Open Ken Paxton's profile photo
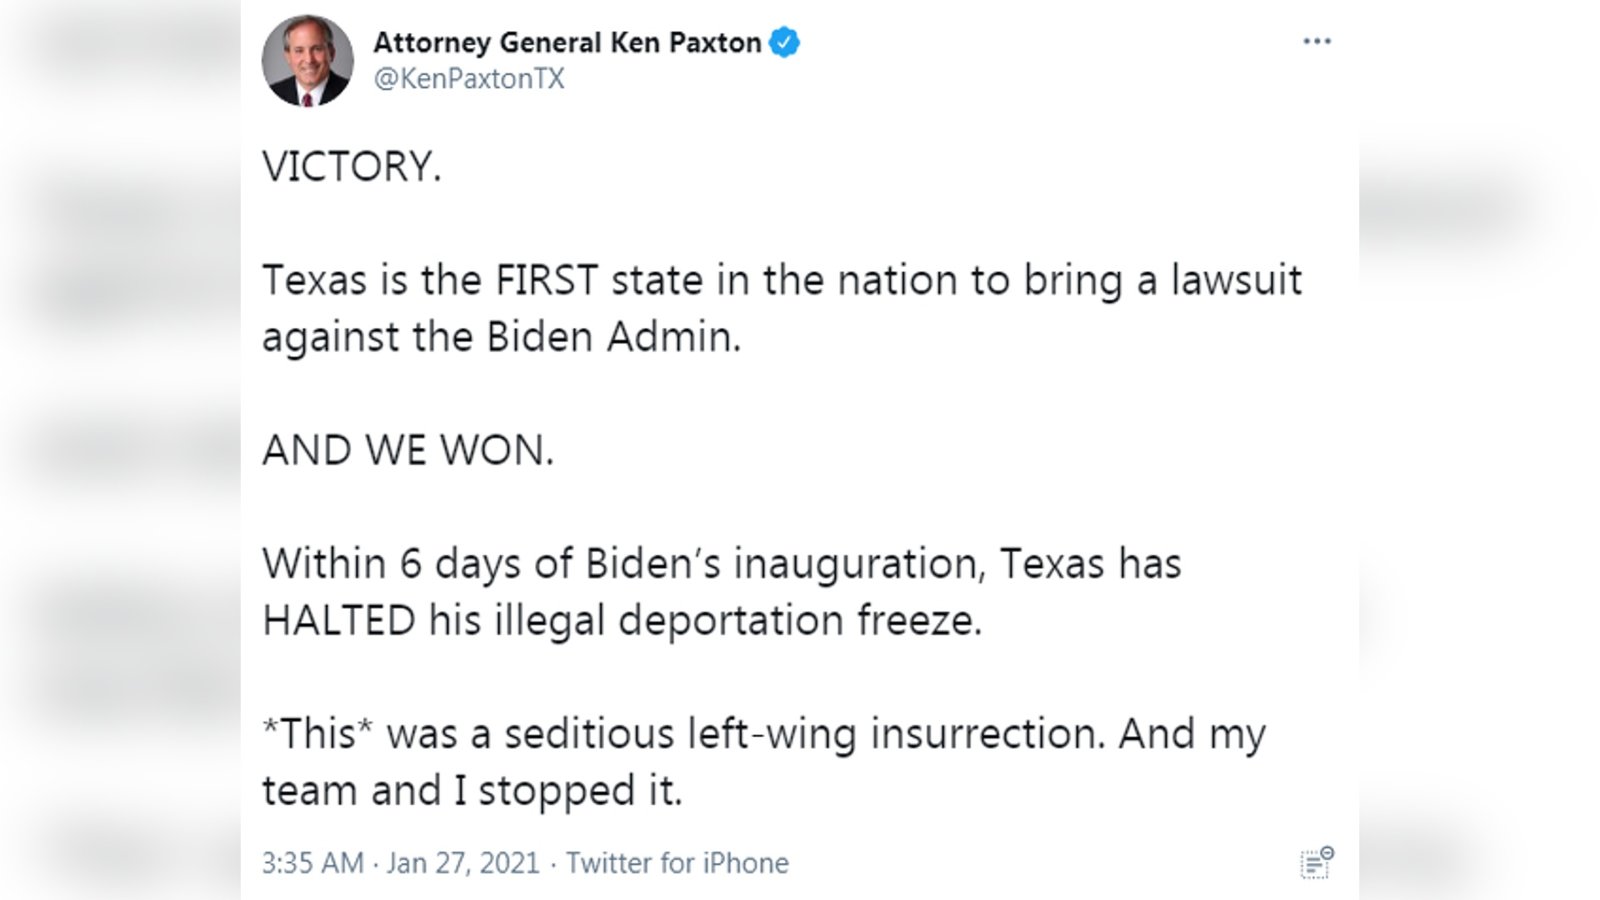The height and width of the screenshot is (900, 1600). [307, 61]
